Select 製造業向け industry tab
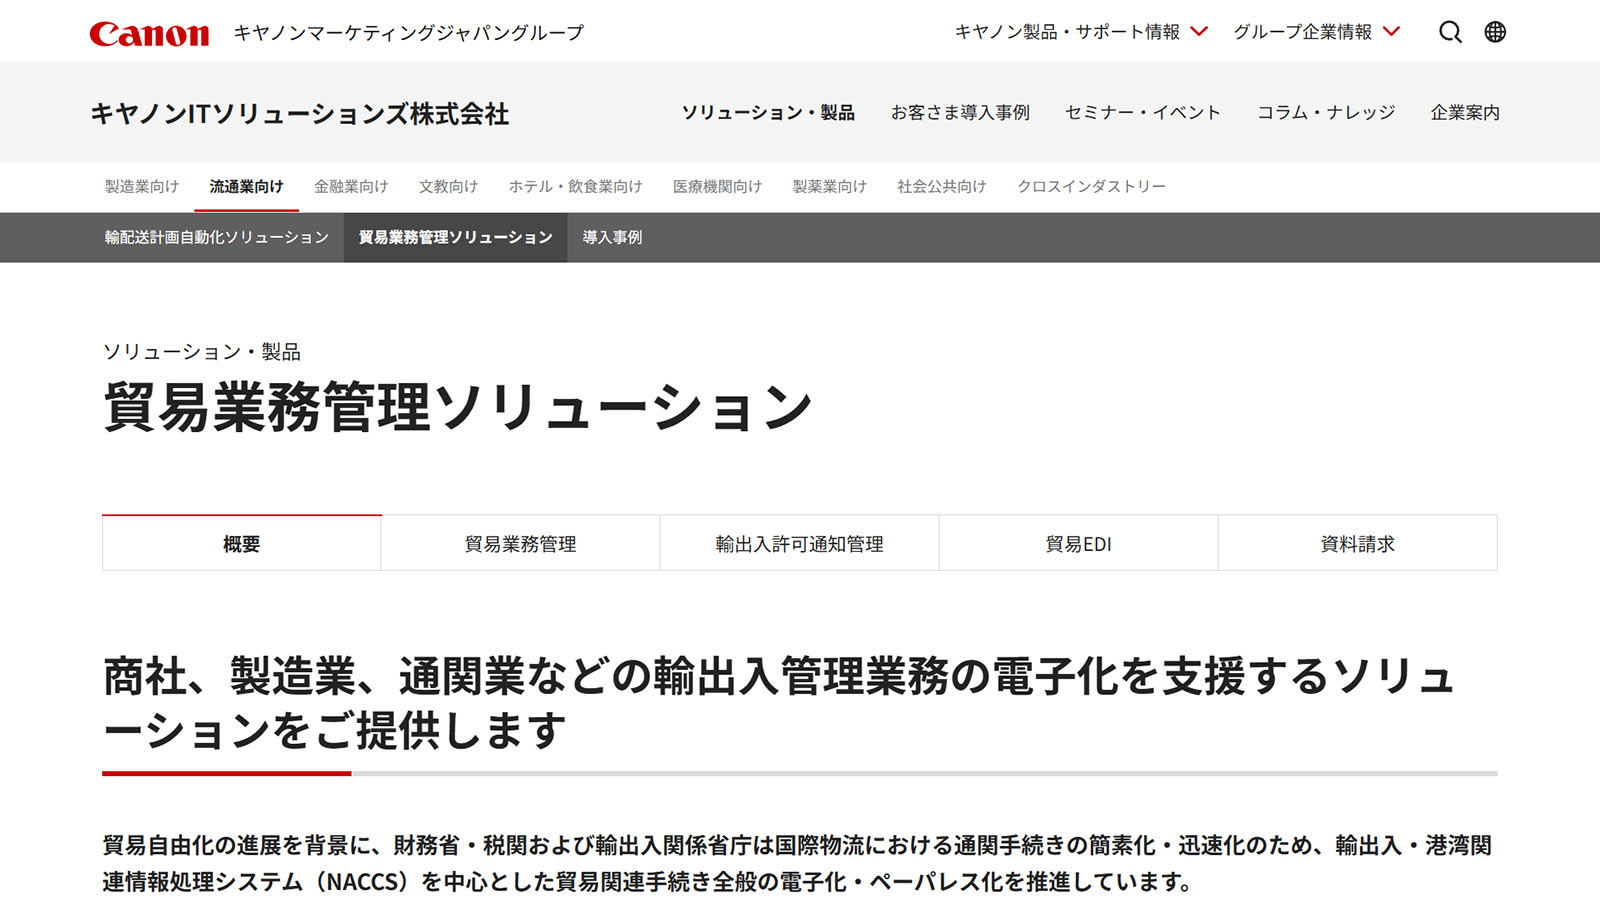1600x900 pixels. [142, 187]
